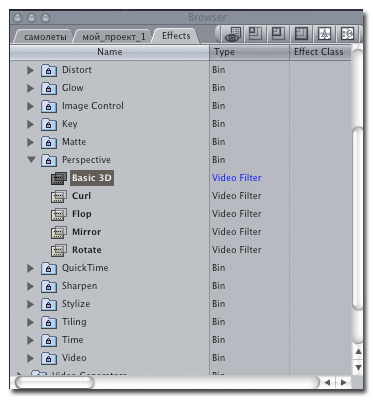Select the Image Control bin name
The width and height of the screenshot is (373, 402).
[x=93, y=106]
